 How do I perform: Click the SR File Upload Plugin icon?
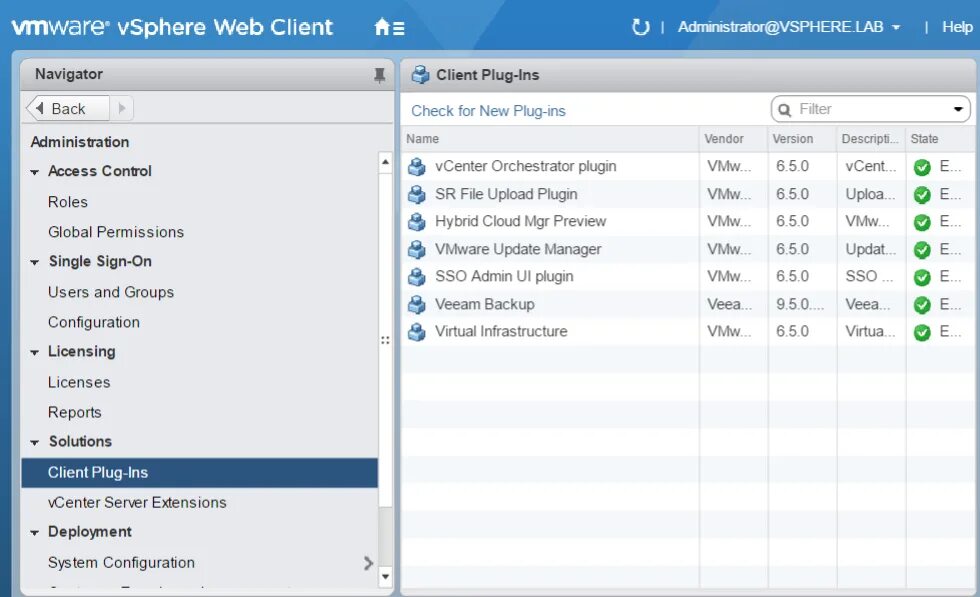click(417, 194)
